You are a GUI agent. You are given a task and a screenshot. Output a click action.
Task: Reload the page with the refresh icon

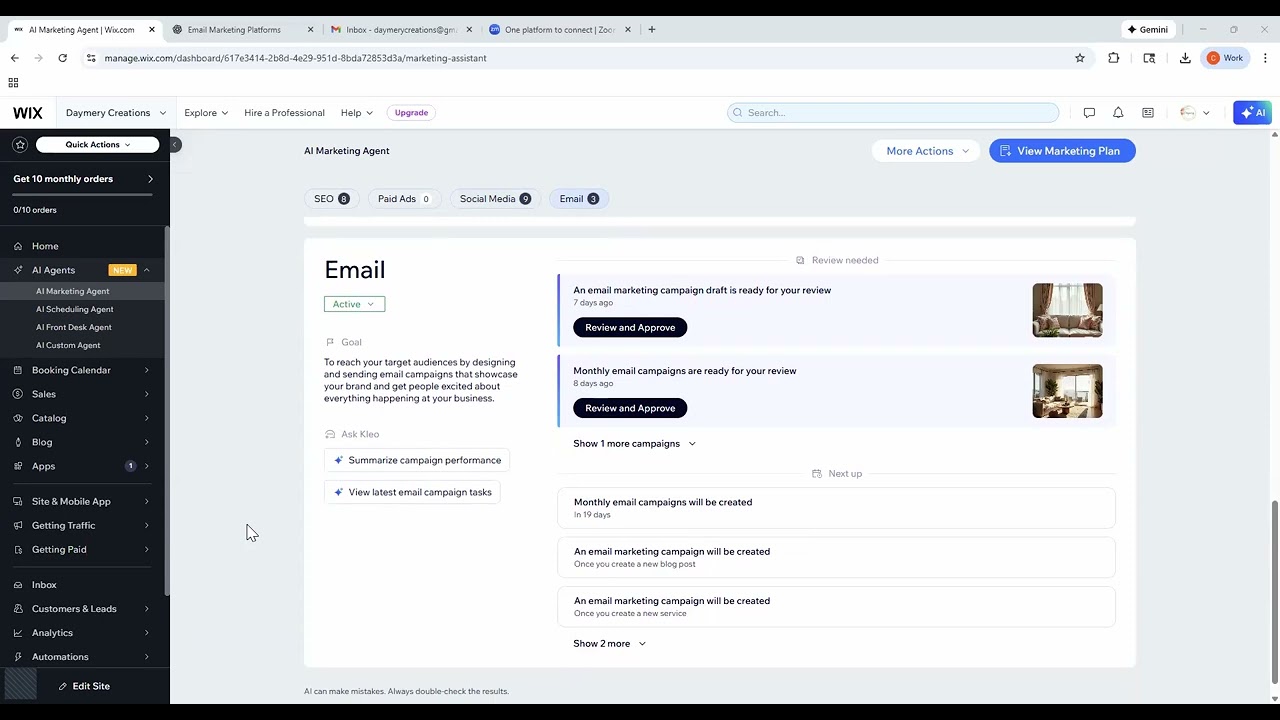(62, 58)
